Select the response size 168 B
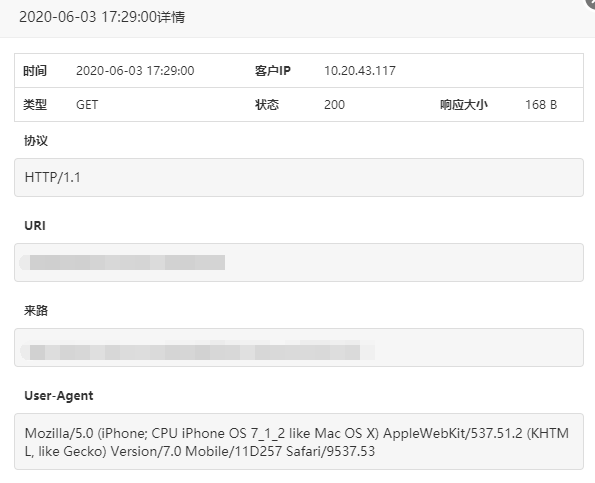This screenshot has width=595, height=483. point(541,105)
